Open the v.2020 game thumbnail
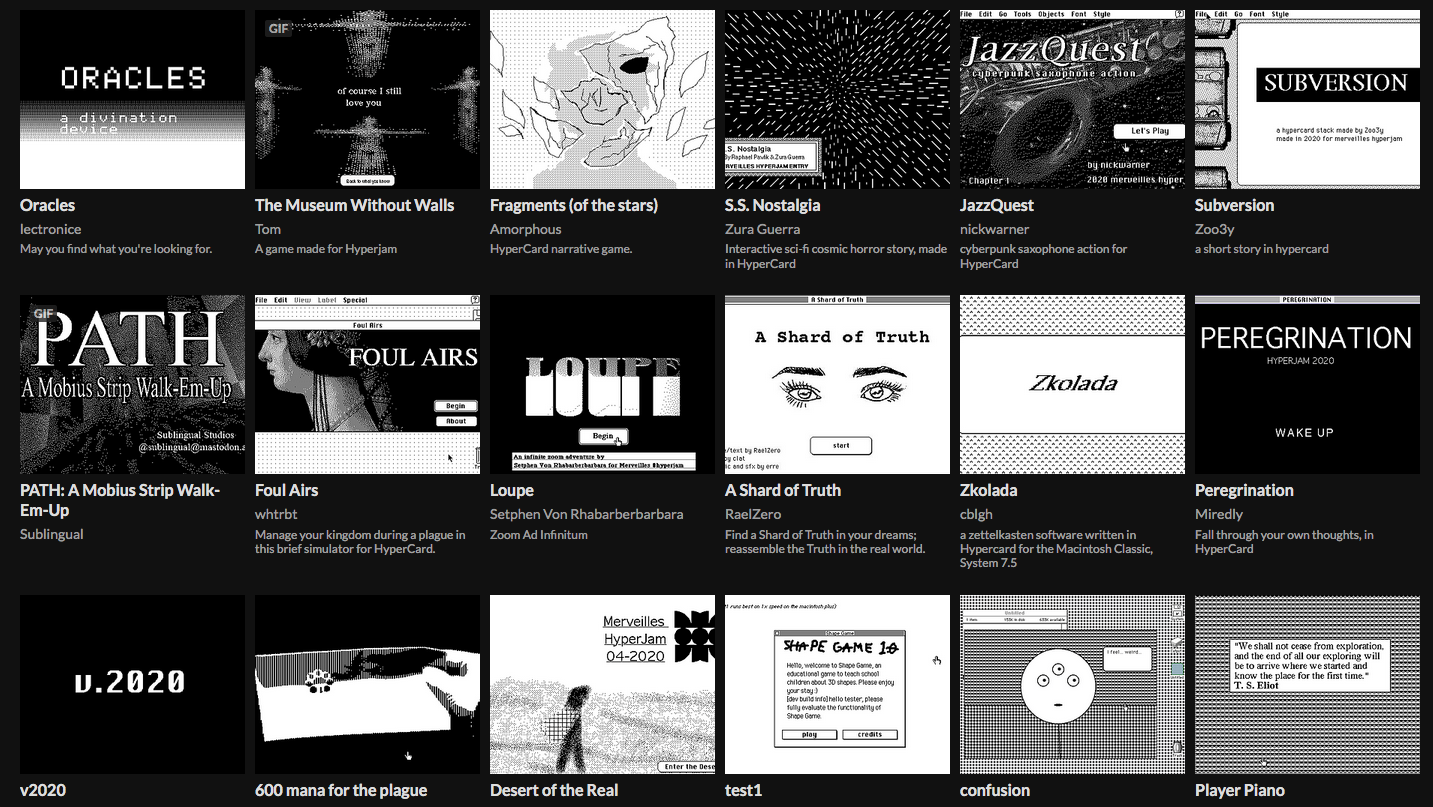This screenshot has height=807, width=1433. pyautogui.click(x=132, y=684)
